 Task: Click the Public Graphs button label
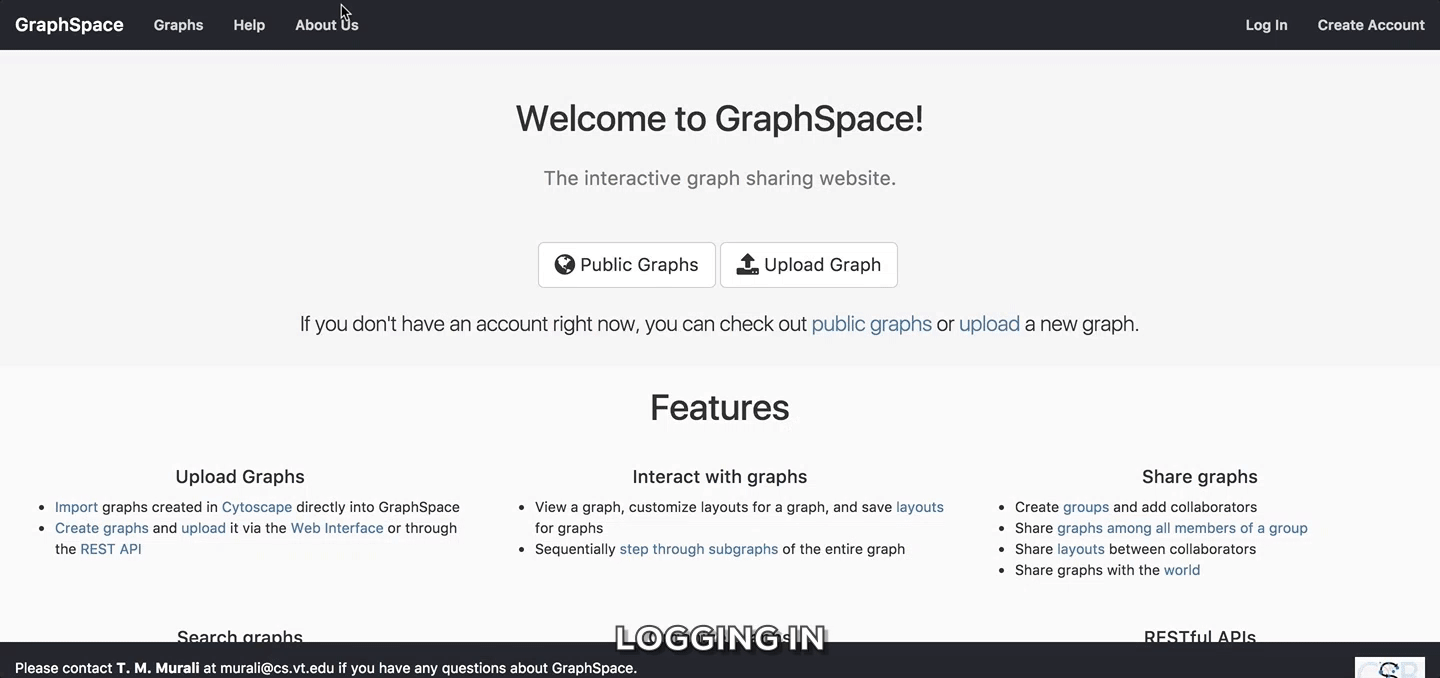pos(639,265)
